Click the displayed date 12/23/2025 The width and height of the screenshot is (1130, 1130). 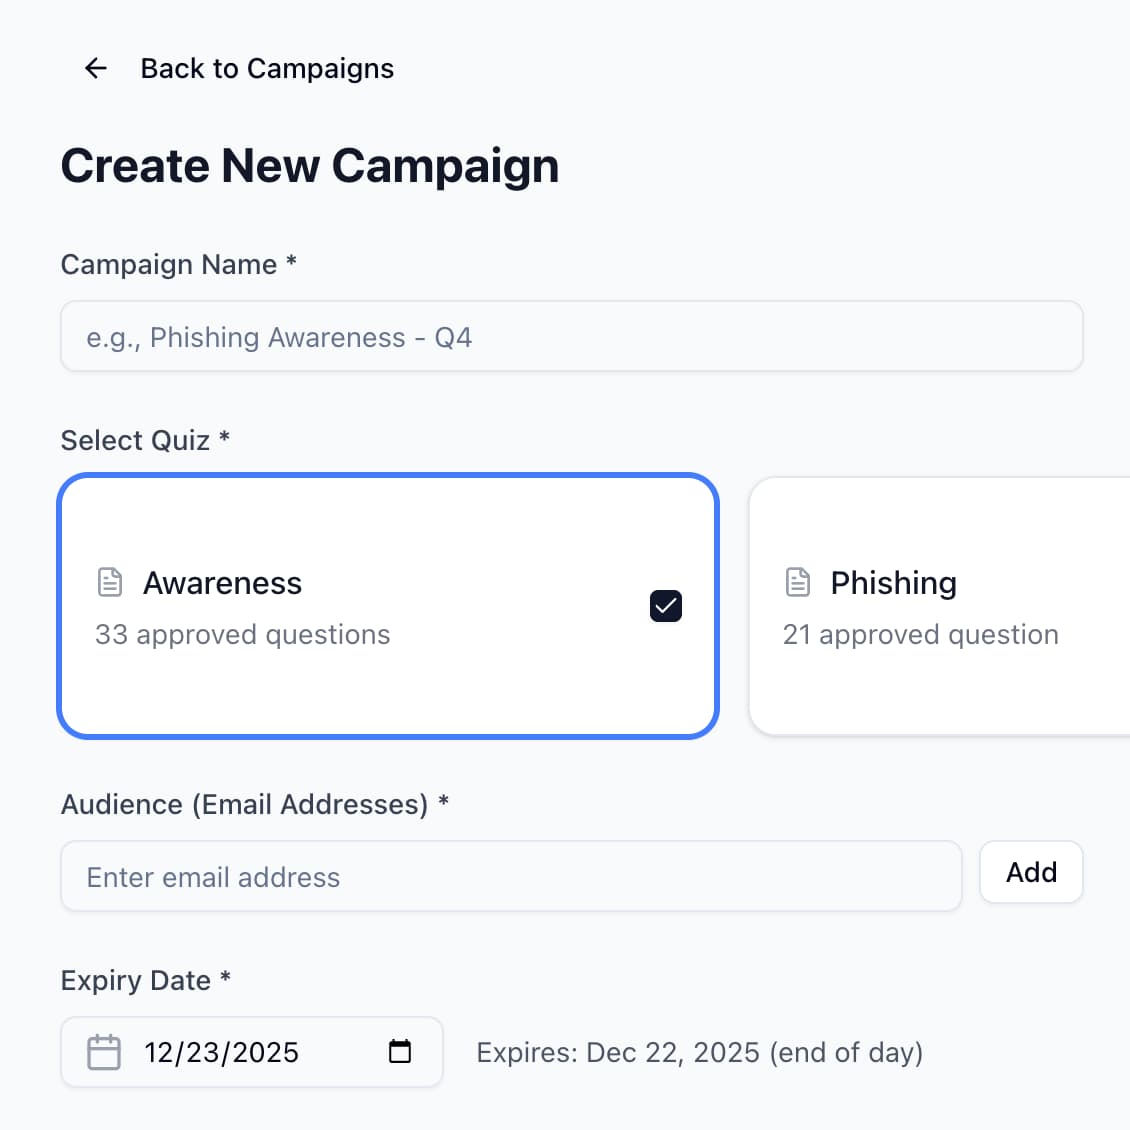coord(221,1052)
